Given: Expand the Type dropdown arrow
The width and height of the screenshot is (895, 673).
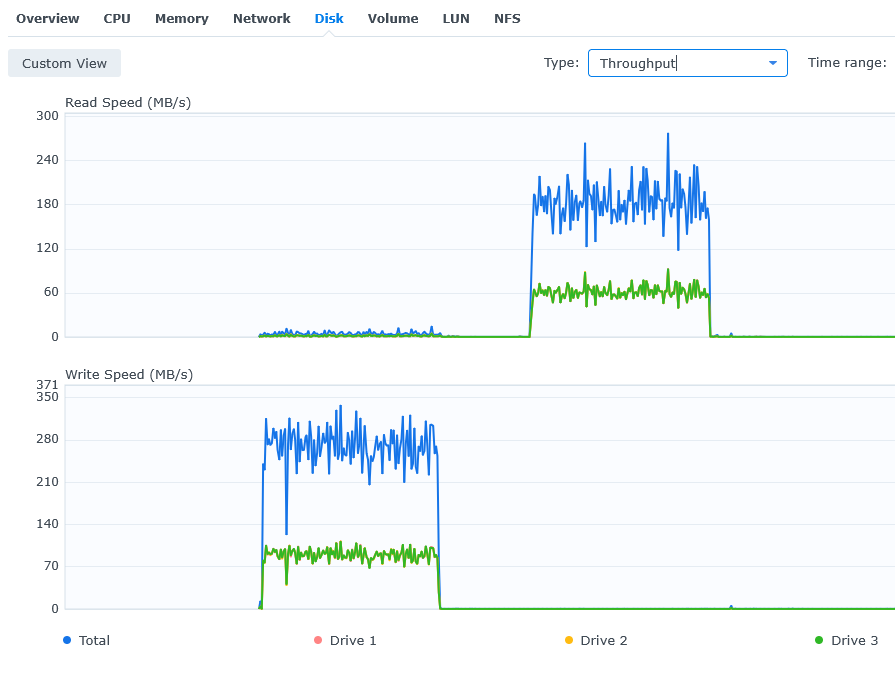Looking at the screenshot, I should pyautogui.click(x=773, y=63).
